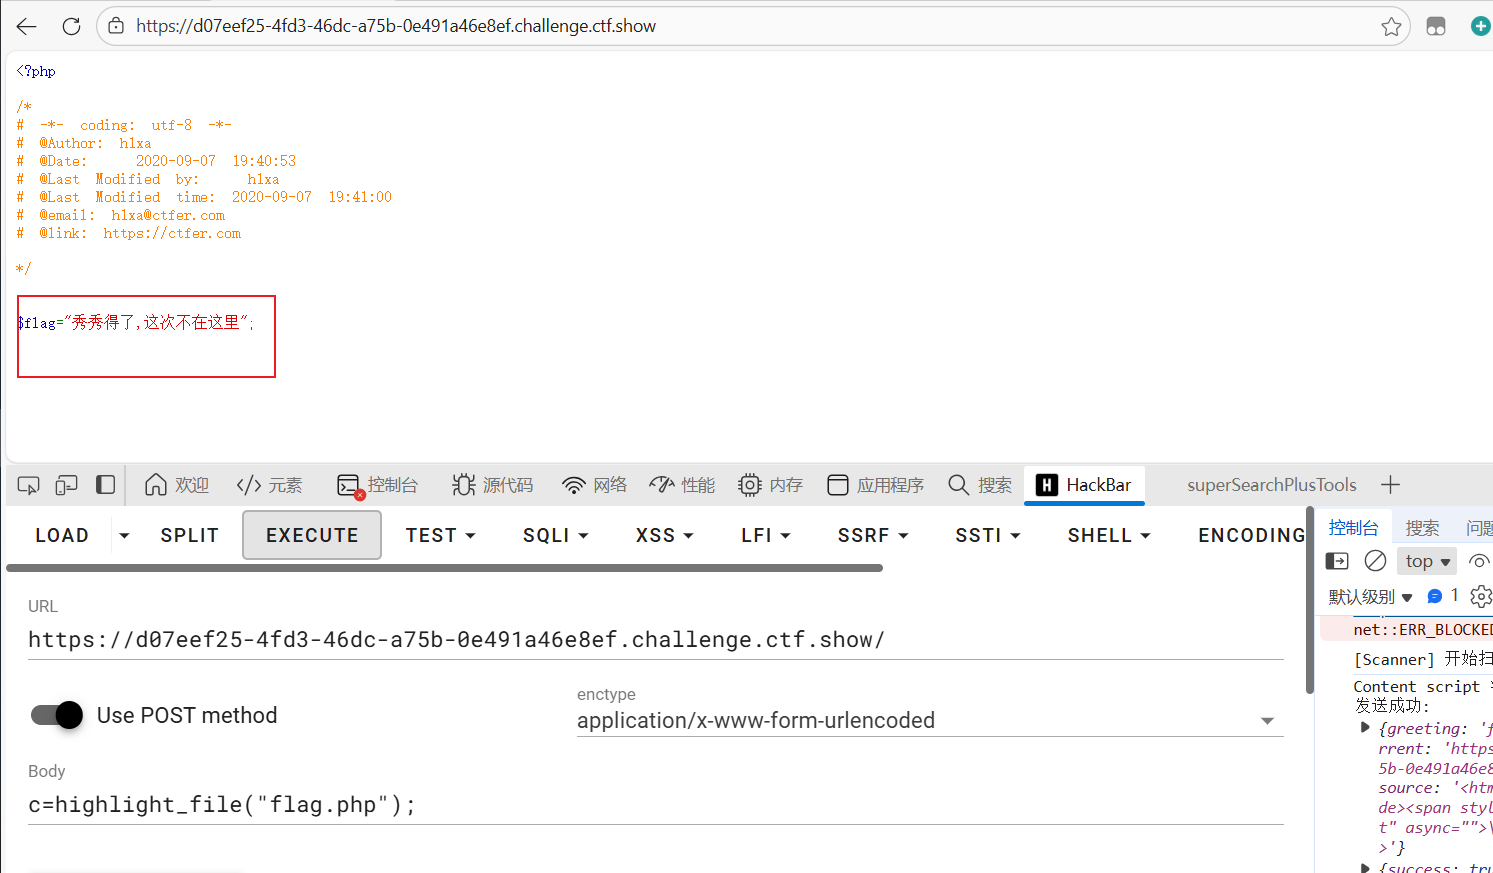Select the inspect element picker icon
This screenshot has width=1493, height=873.
(29, 485)
